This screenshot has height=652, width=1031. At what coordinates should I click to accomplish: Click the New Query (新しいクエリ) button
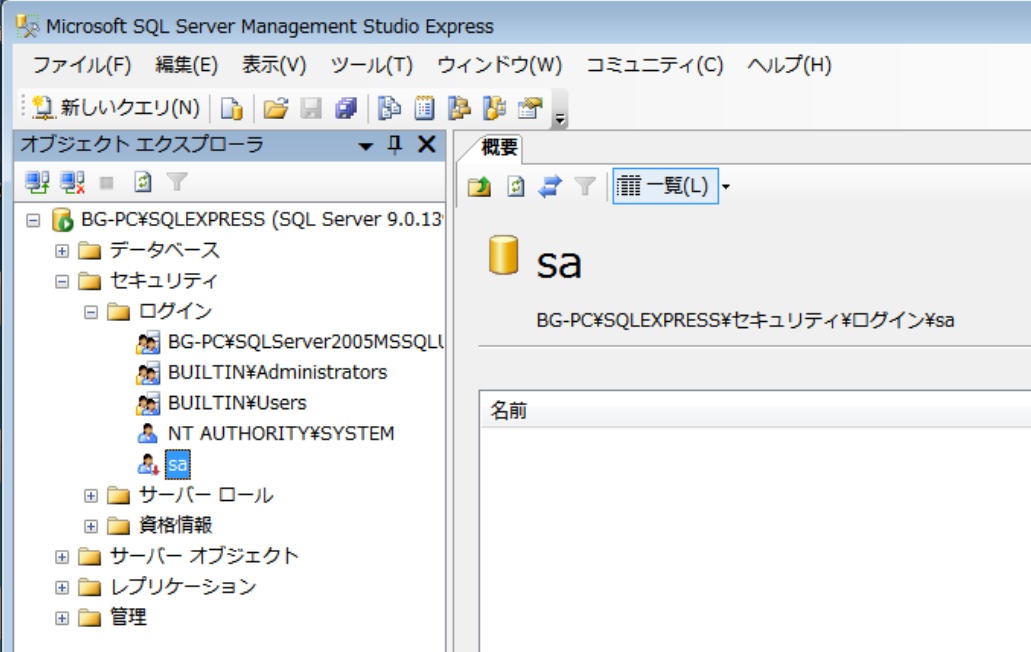pos(116,108)
